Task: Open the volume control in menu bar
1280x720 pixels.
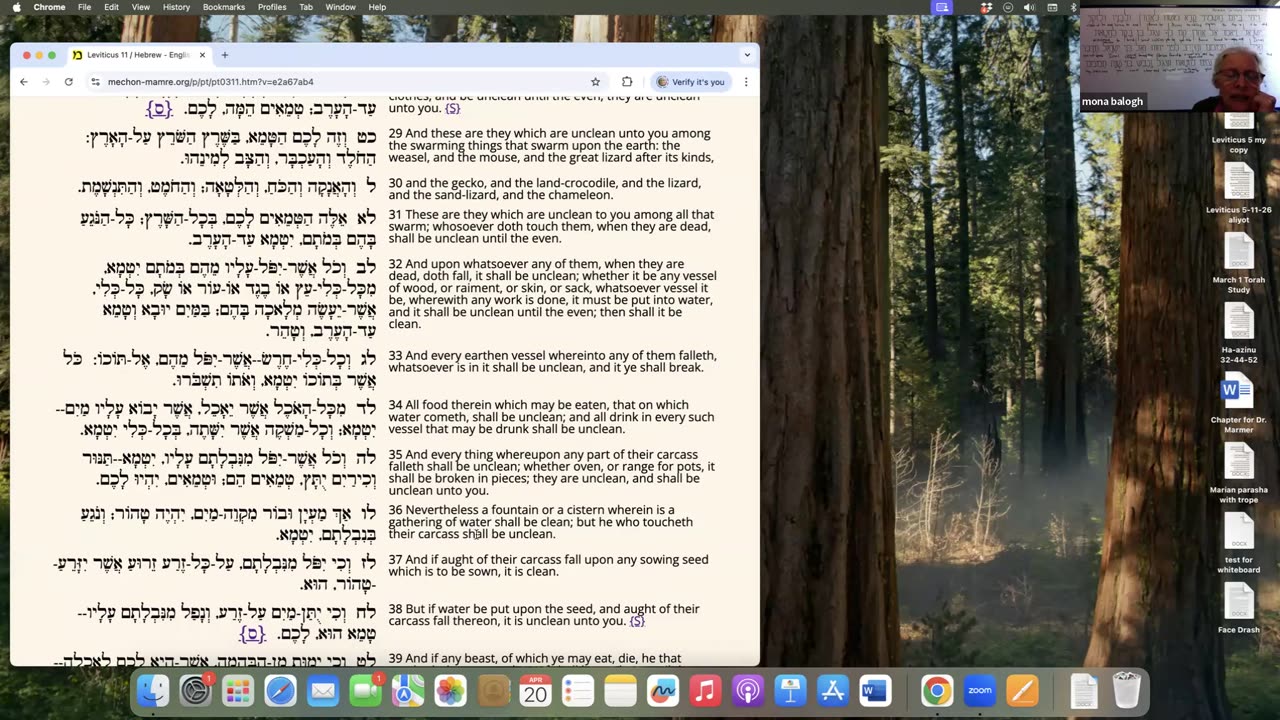Action: 1030,7
